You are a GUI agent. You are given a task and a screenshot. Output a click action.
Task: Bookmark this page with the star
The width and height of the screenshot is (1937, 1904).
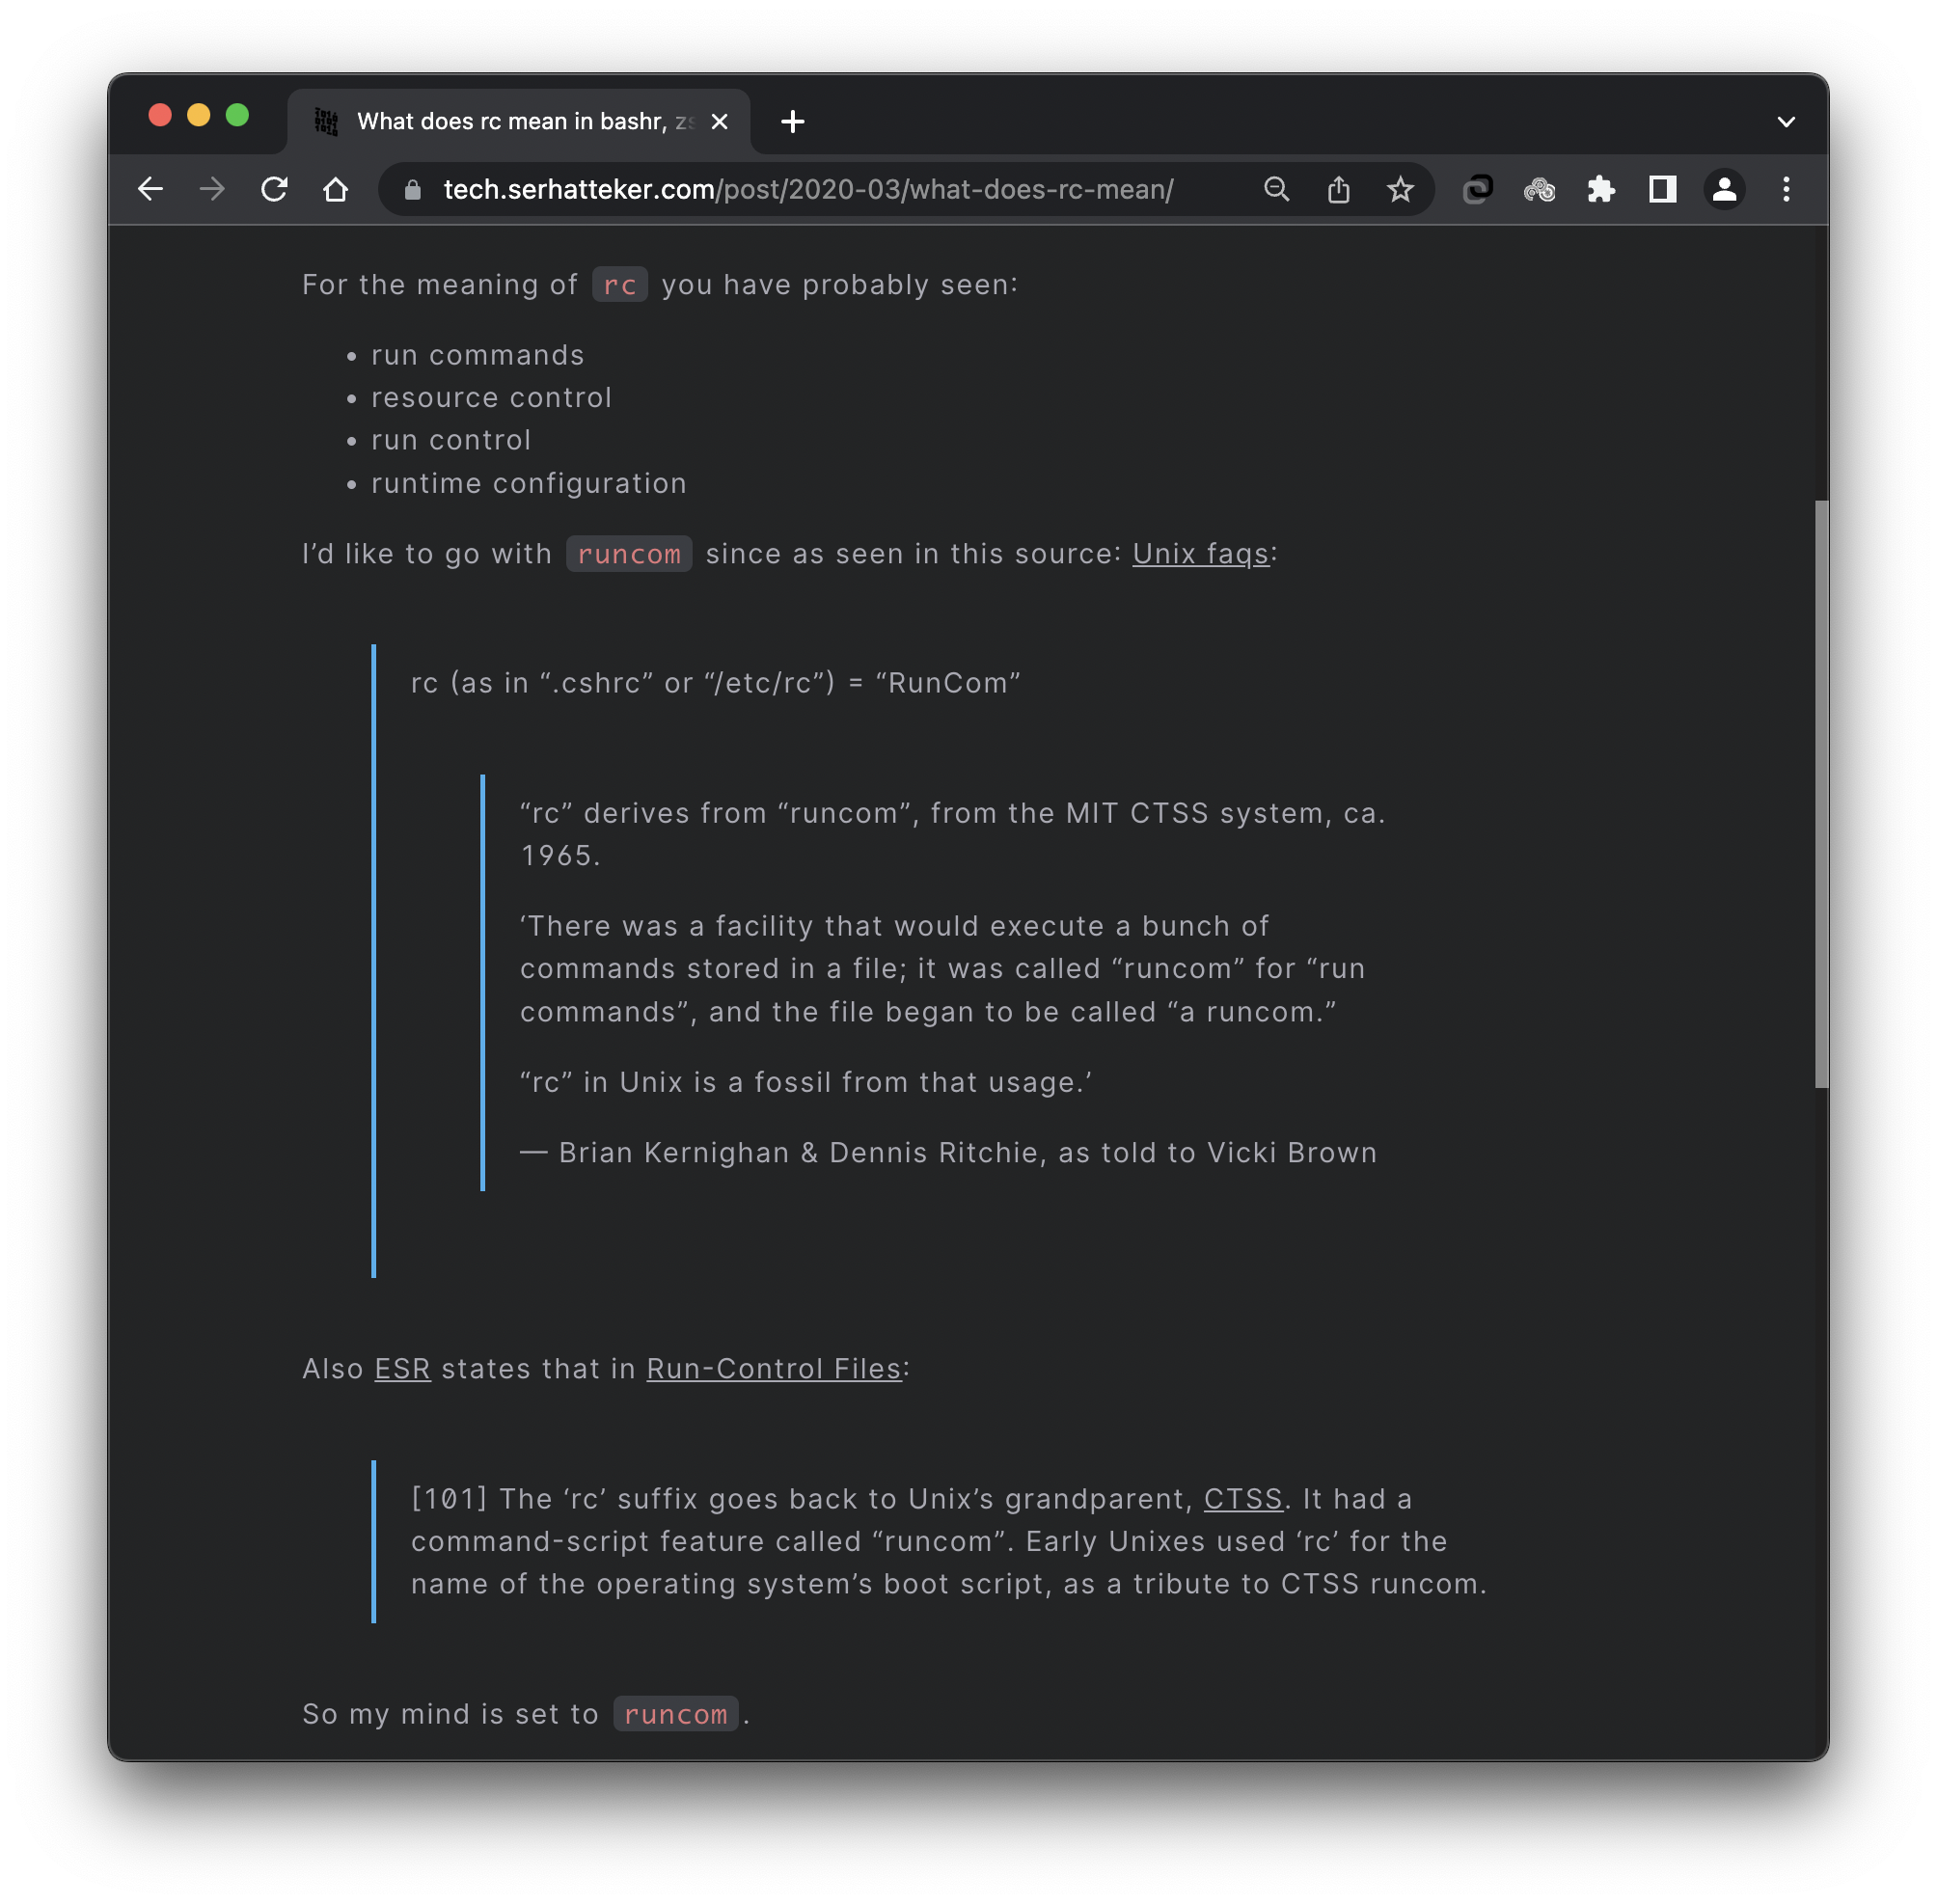pyautogui.click(x=1400, y=189)
